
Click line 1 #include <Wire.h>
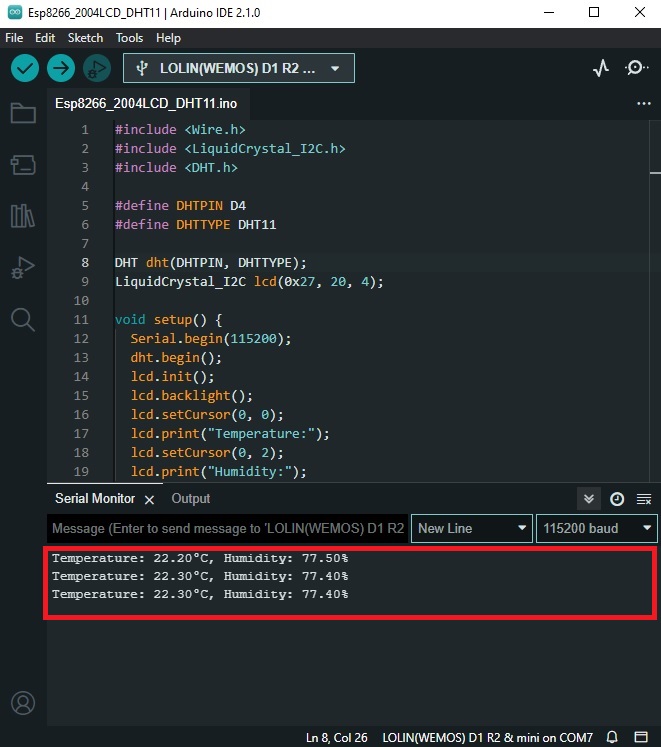pyautogui.click(x=180, y=130)
